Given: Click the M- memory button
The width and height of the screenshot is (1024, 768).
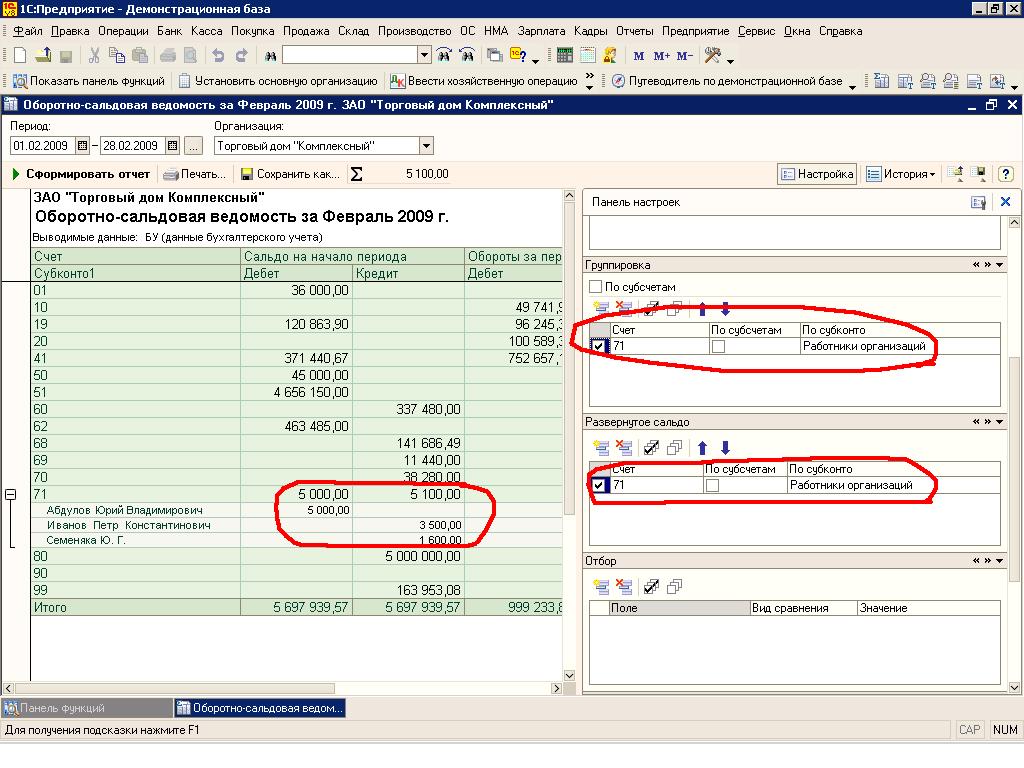Looking at the screenshot, I should click(684, 56).
